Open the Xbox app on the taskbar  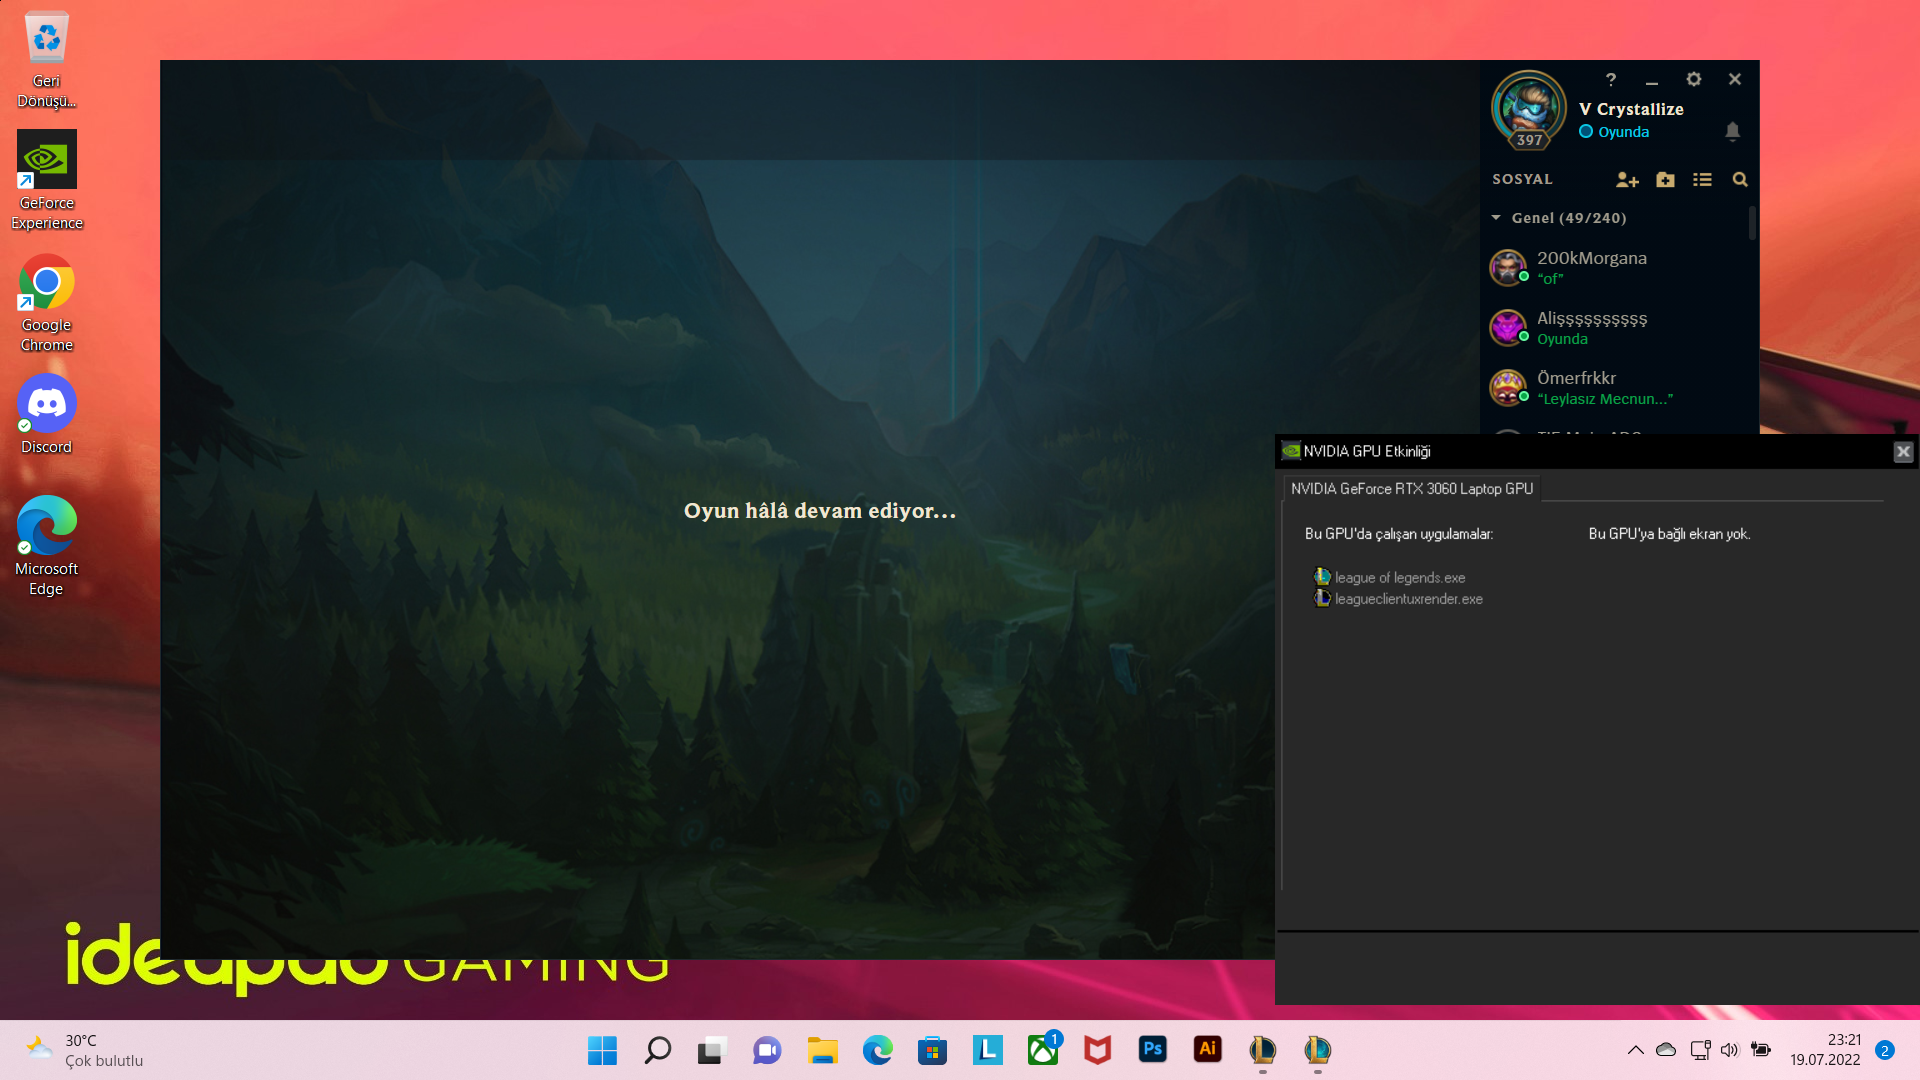[x=1042, y=1050]
